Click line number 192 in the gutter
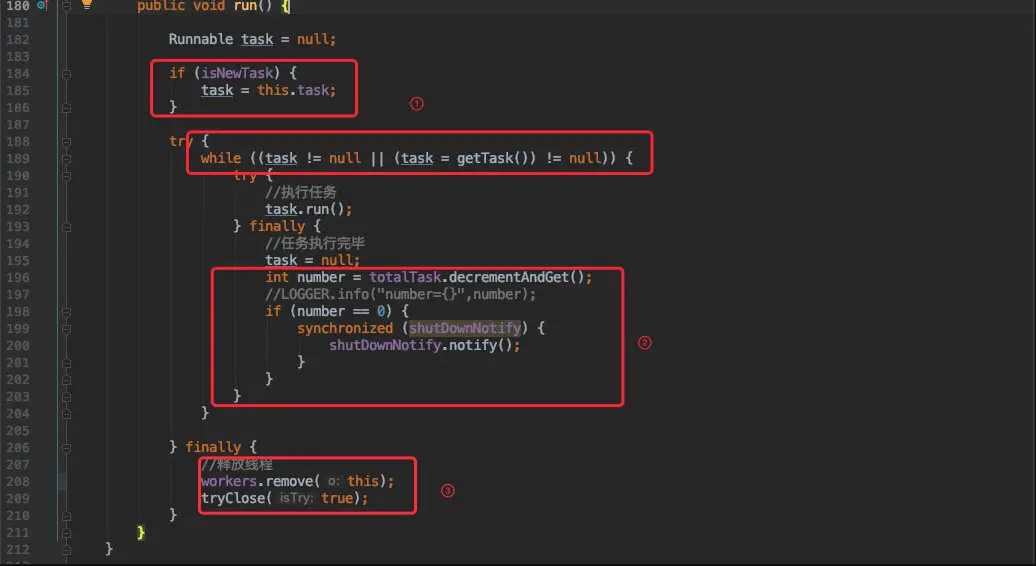Viewport: 1036px width, 566px height. (x=17, y=209)
